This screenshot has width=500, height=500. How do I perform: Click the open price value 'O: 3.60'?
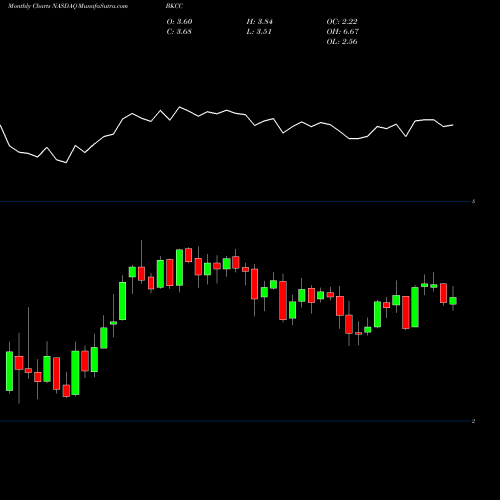pos(179,22)
